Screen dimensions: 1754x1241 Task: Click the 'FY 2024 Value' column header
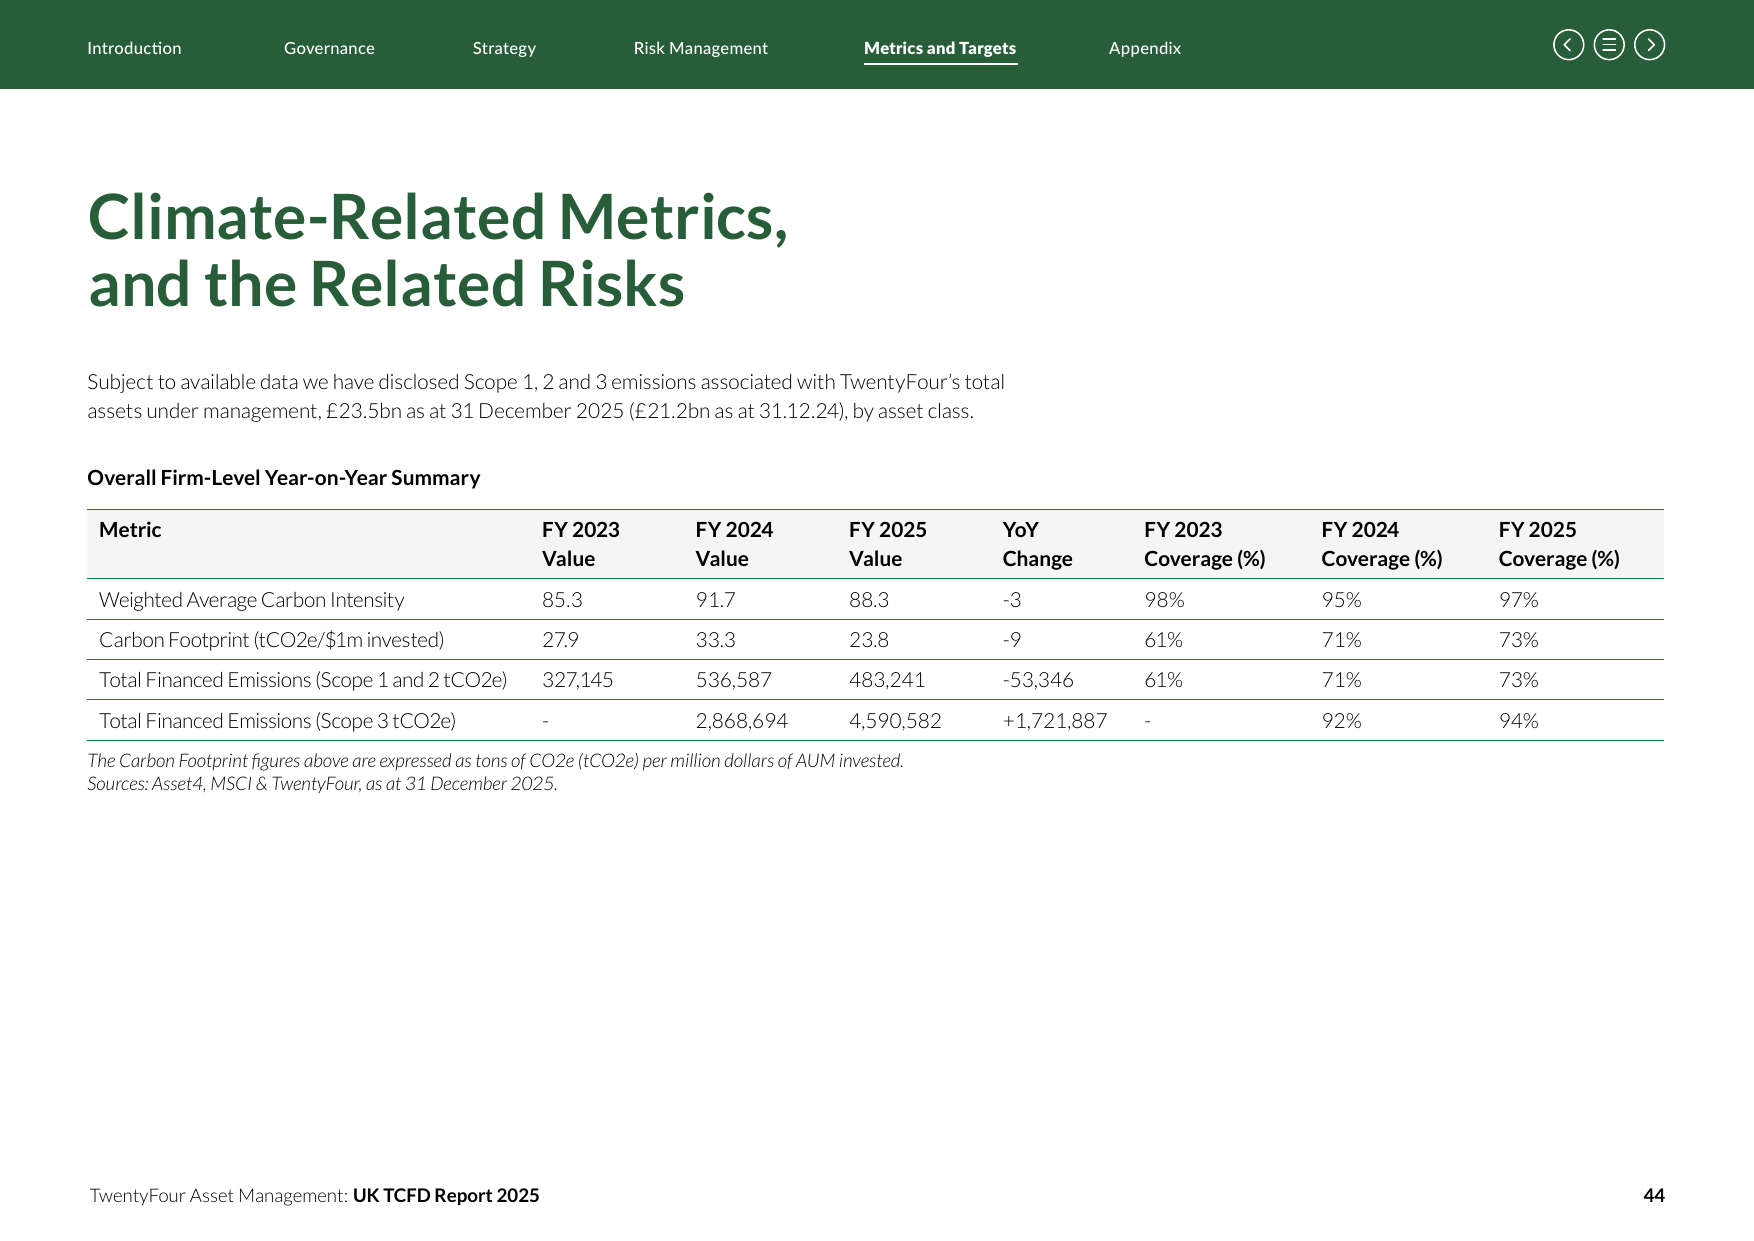734,544
